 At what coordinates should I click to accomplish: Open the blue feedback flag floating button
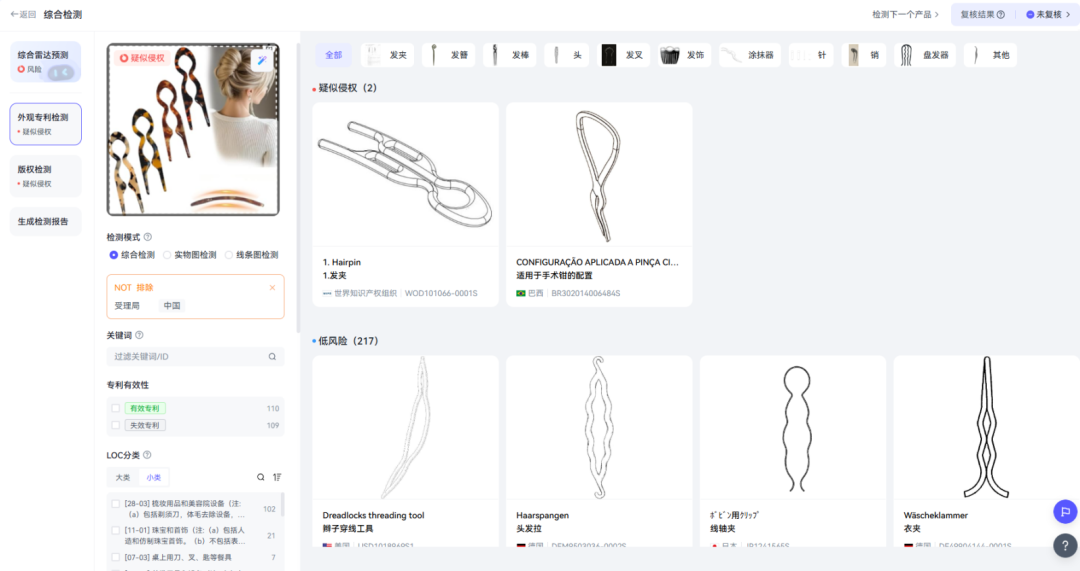click(x=1065, y=512)
